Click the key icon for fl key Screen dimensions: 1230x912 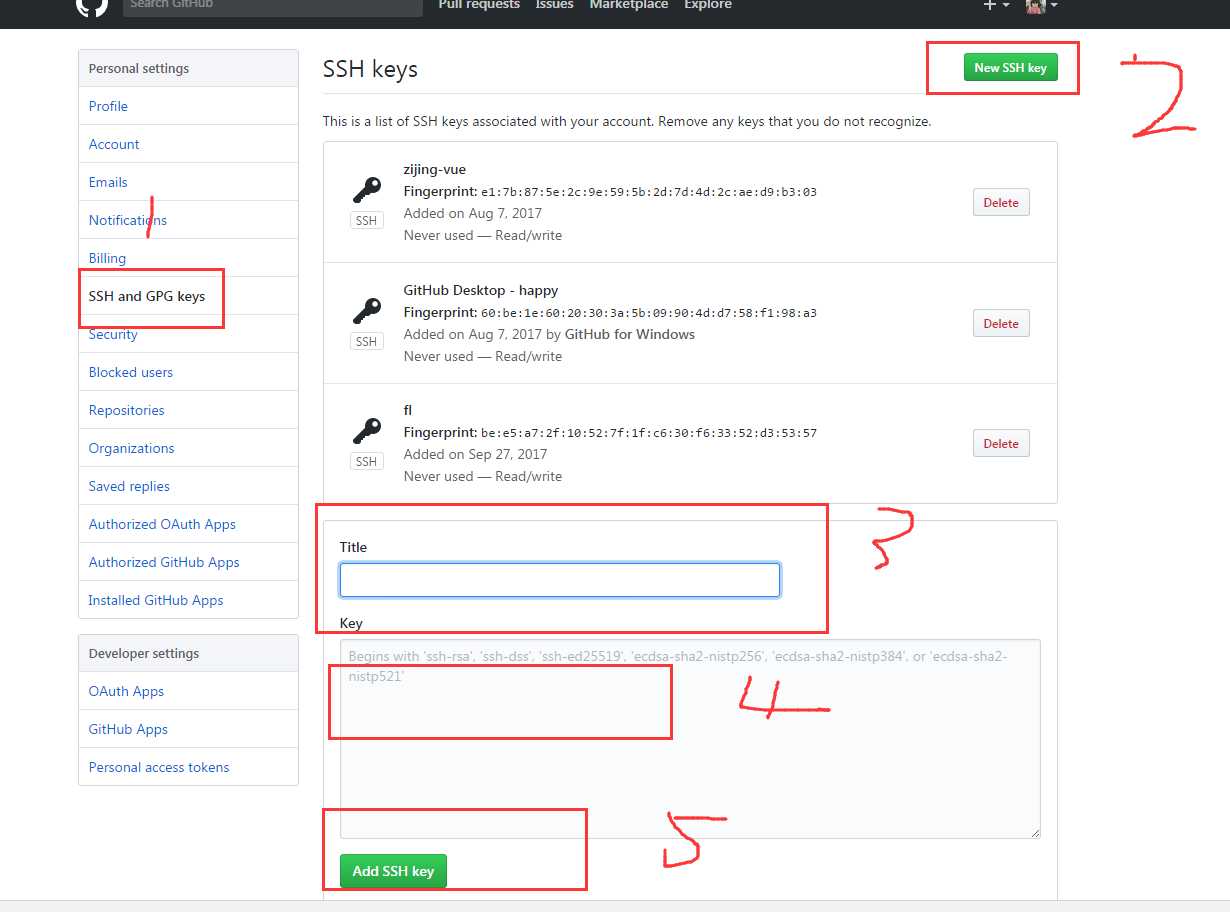point(367,431)
